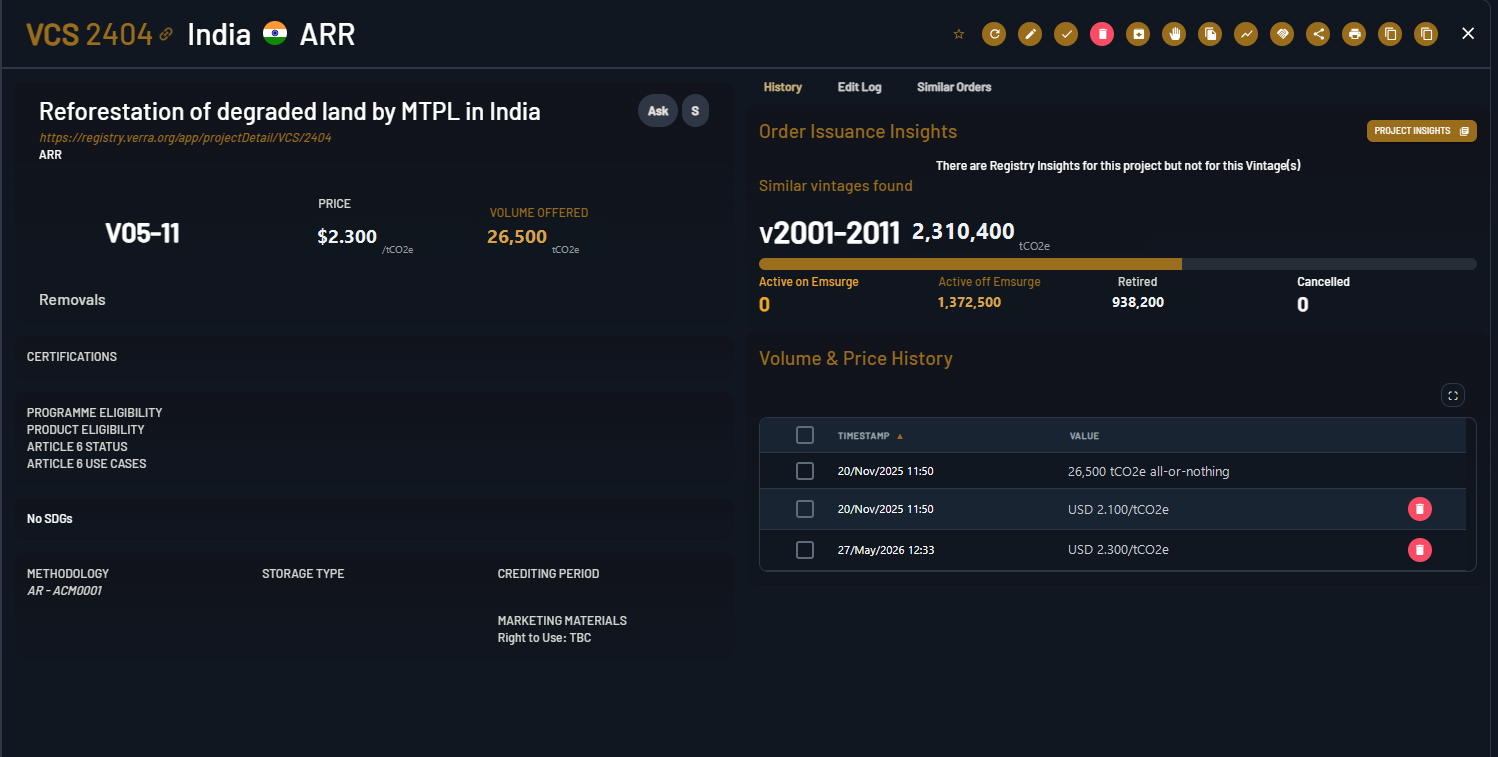The image size is (1498, 757).
Task: Click the Active on Emsurge label
Action: pos(808,282)
